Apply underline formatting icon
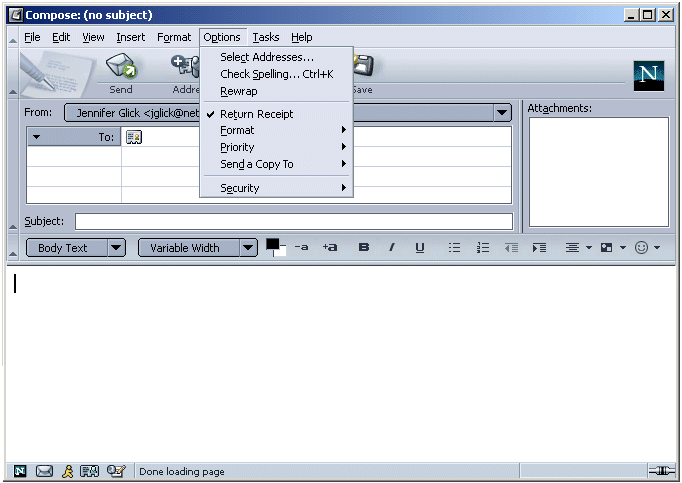Screen dimensions: 682x483 click(420, 248)
